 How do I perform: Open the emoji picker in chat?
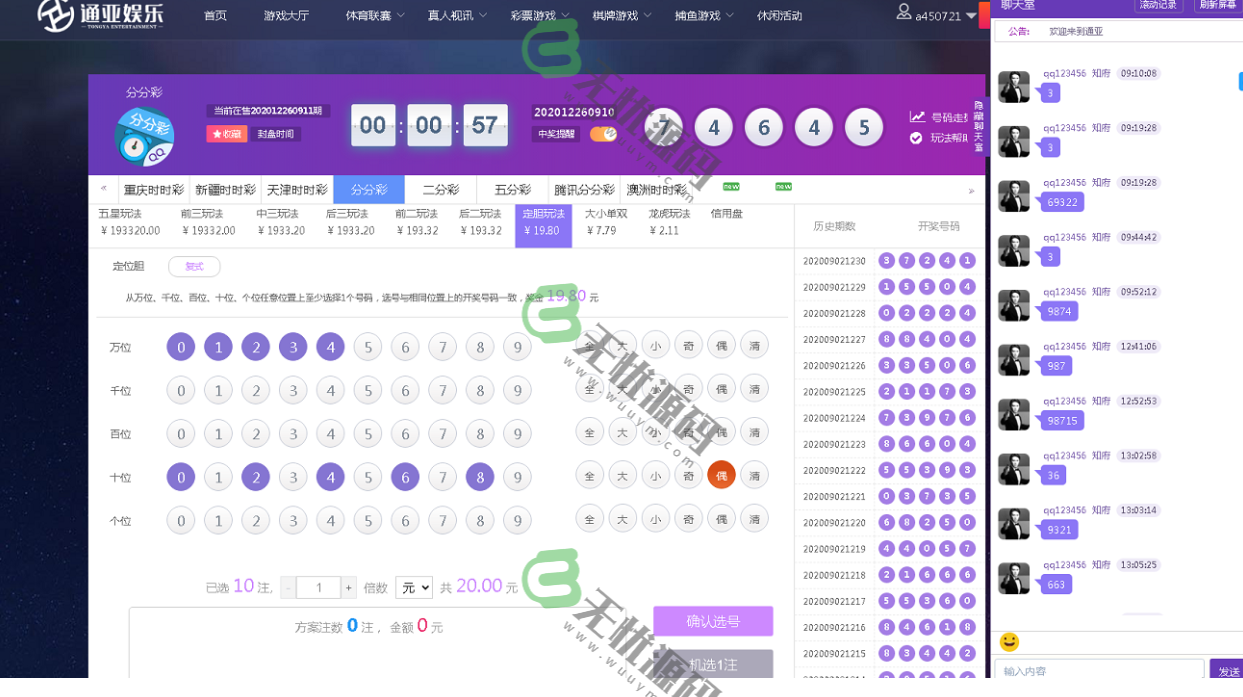pos(1009,642)
